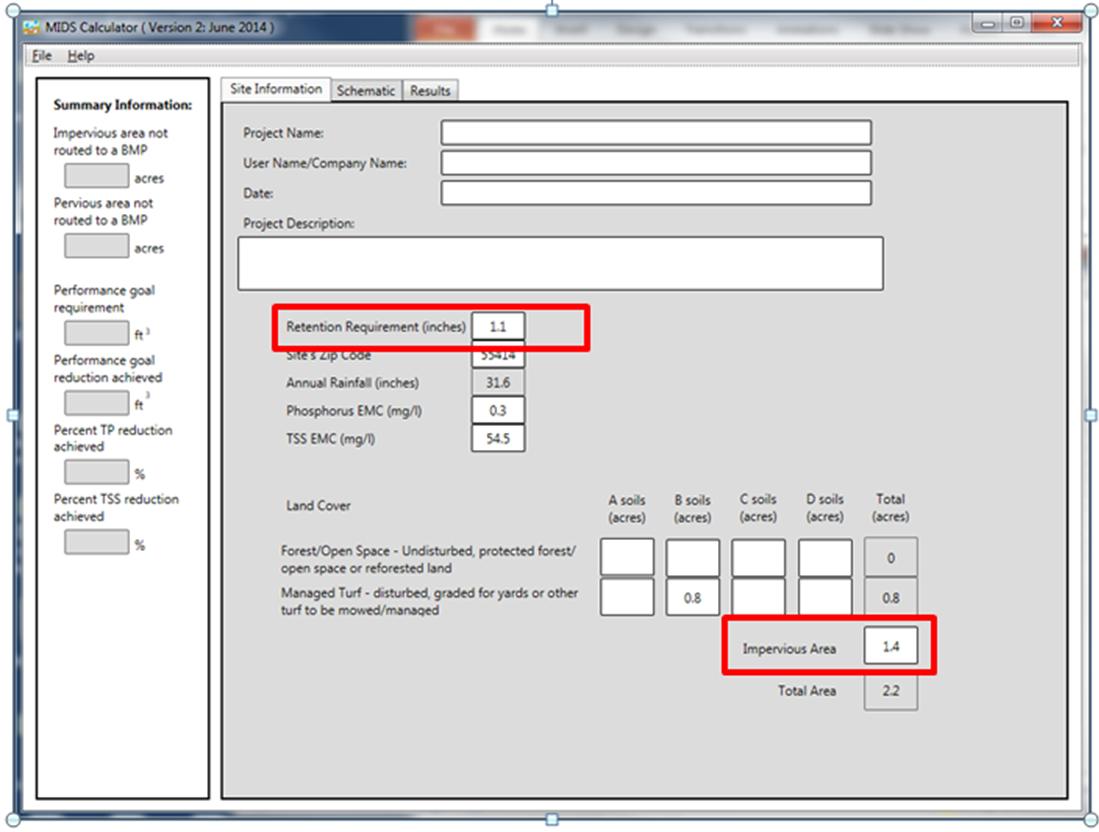
Task: Click the Project Description text box
Action: (x=560, y=263)
